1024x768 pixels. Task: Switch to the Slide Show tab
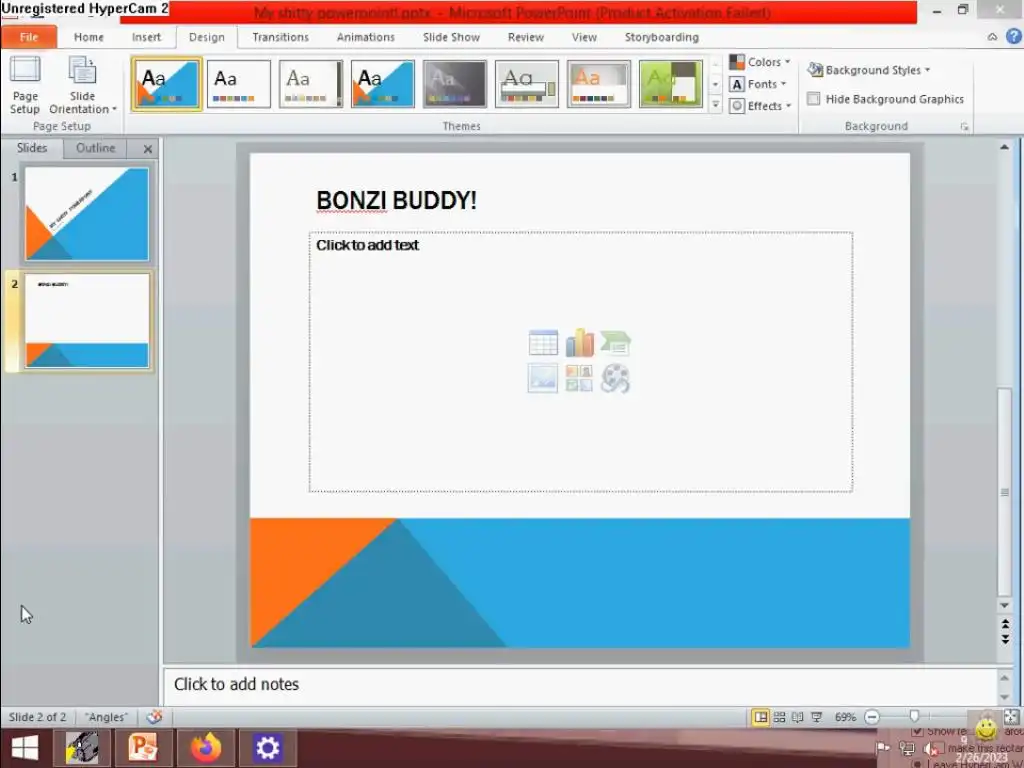point(451,37)
